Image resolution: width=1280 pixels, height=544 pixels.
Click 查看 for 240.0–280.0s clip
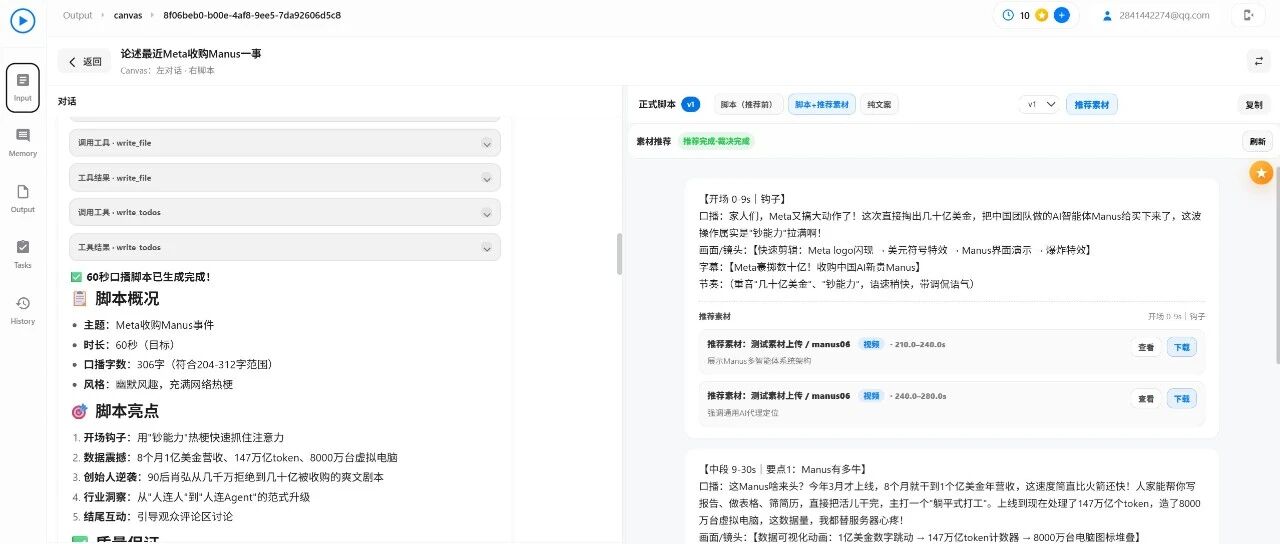[x=1146, y=398]
